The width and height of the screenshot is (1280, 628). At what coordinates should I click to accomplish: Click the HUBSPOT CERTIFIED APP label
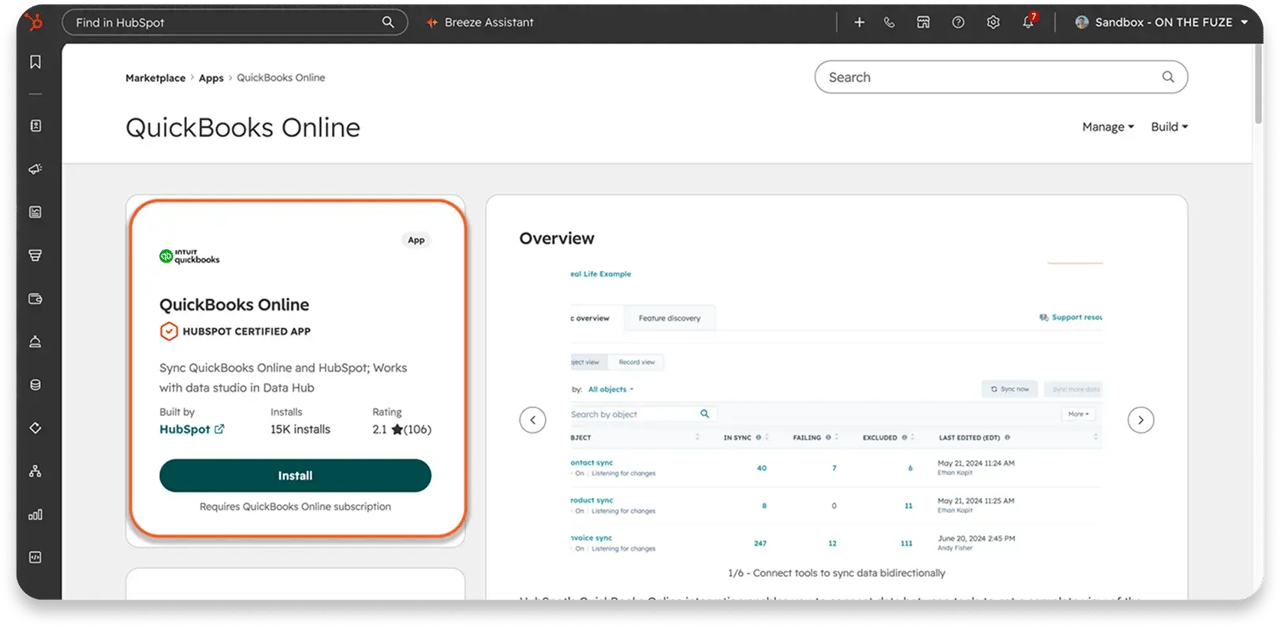(246, 332)
